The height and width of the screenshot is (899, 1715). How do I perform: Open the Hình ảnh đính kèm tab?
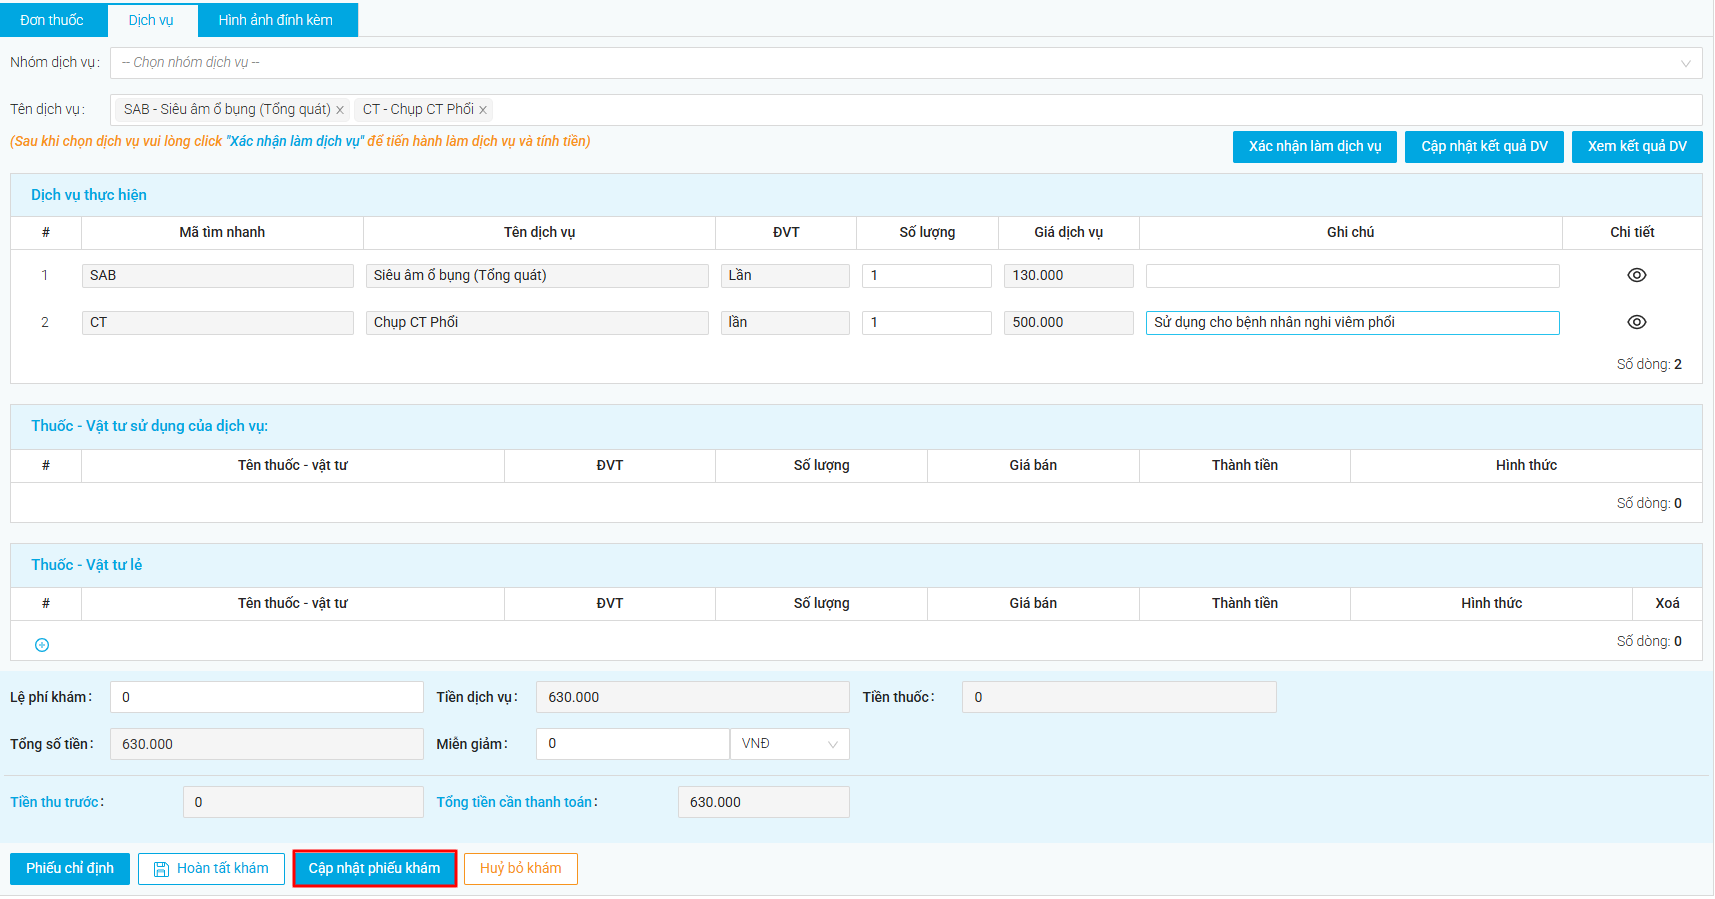click(276, 20)
